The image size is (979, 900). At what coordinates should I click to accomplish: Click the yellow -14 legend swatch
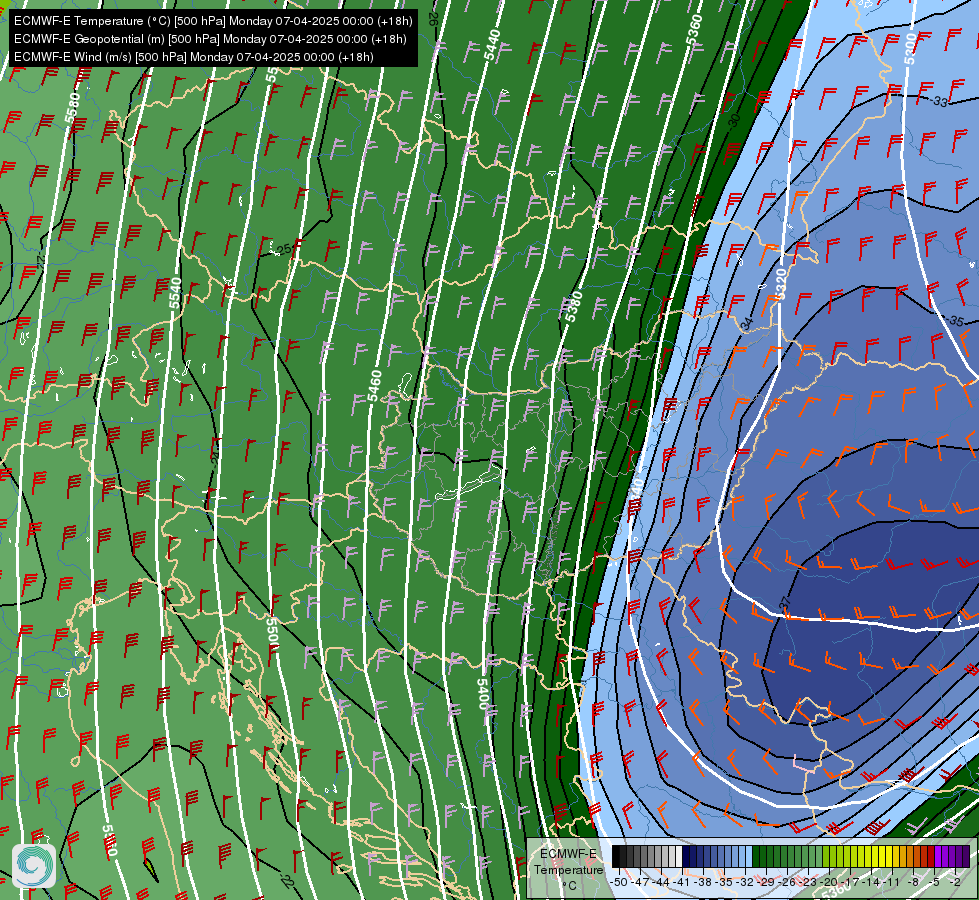click(x=875, y=856)
